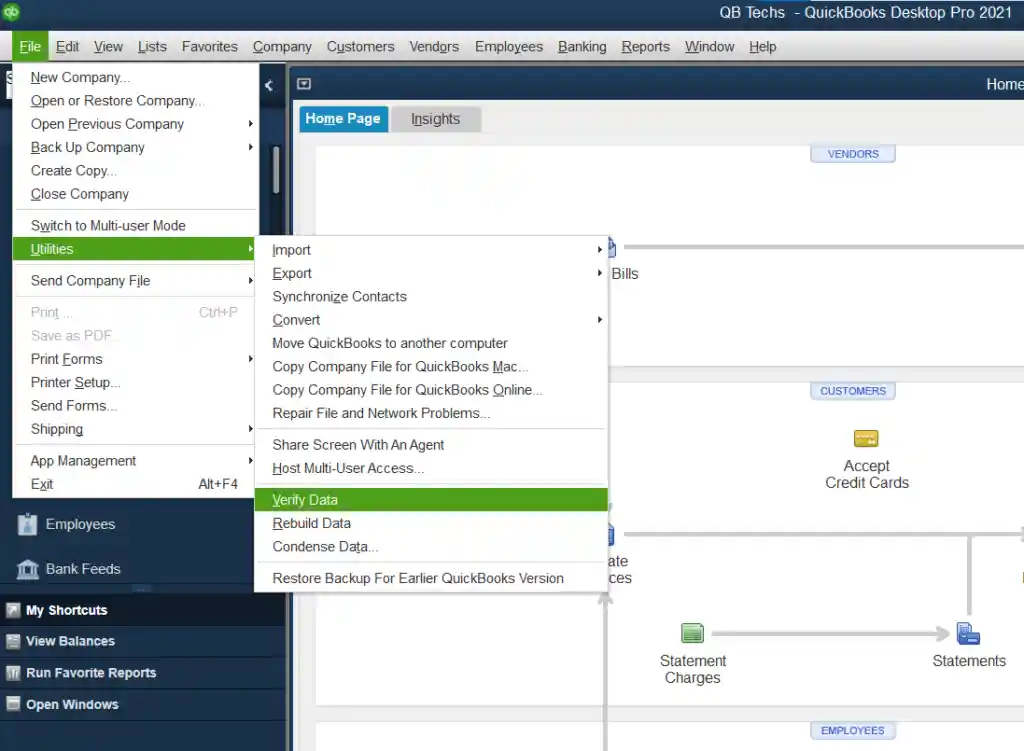The image size is (1024, 751).
Task: Click the My Shortcuts icon
Action: click(12, 610)
